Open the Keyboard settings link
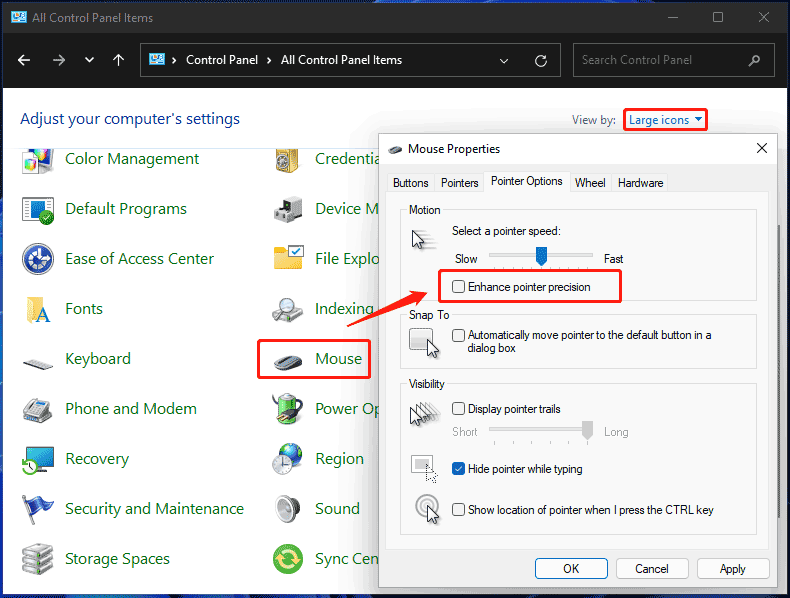This screenshot has height=598, width=790. [x=98, y=359]
